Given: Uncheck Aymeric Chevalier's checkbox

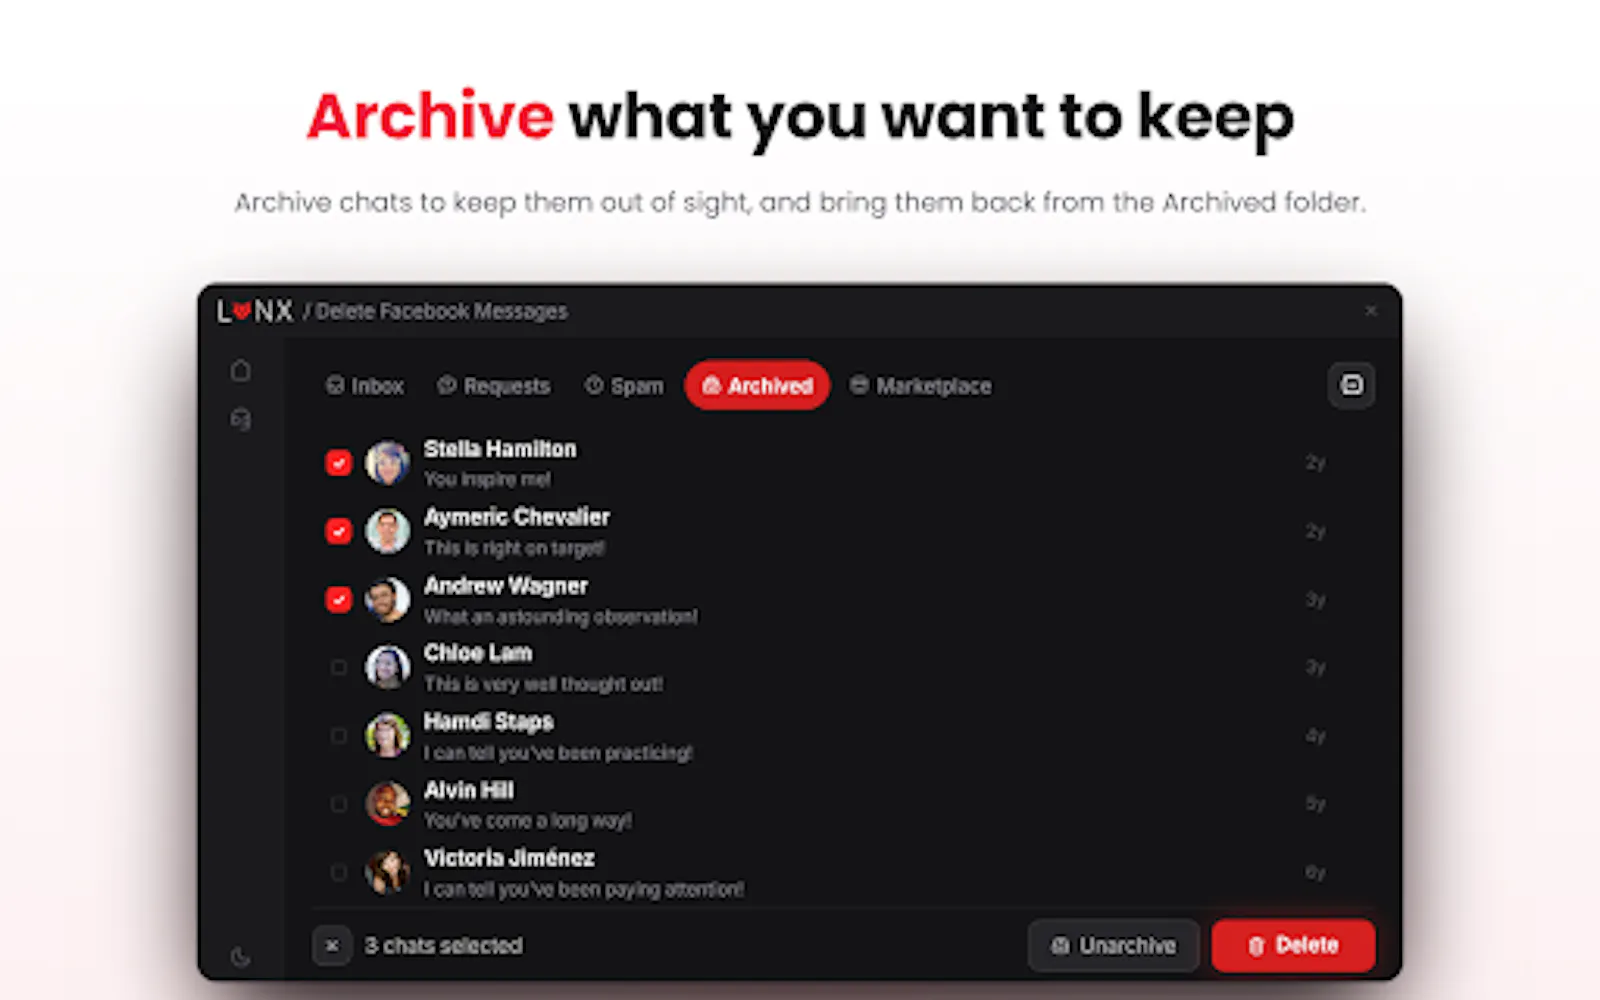Looking at the screenshot, I should point(339,531).
